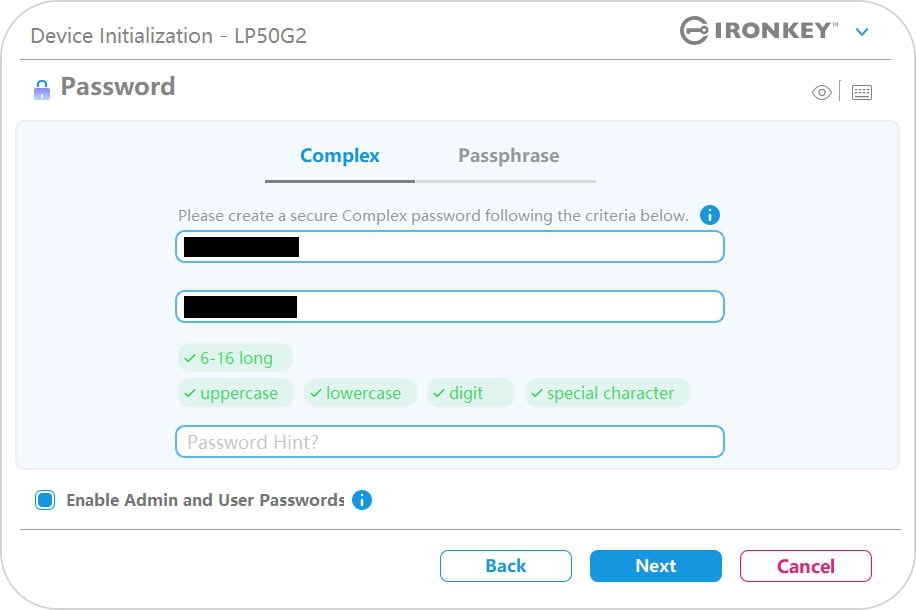Click the Password Hint field
Image resolution: width=916 pixels, height=610 pixels.
point(449,442)
